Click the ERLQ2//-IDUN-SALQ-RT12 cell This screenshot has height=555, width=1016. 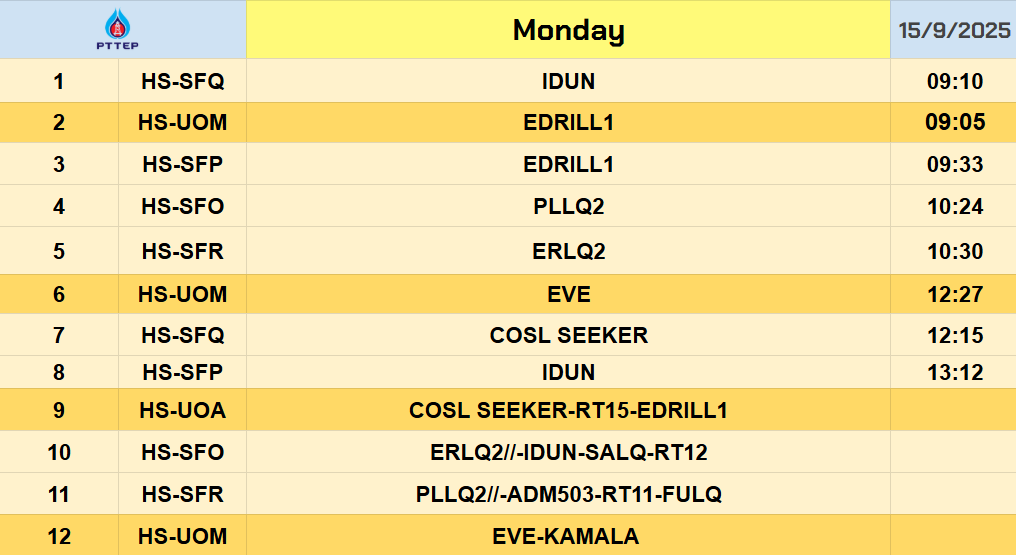click(568, 453)
